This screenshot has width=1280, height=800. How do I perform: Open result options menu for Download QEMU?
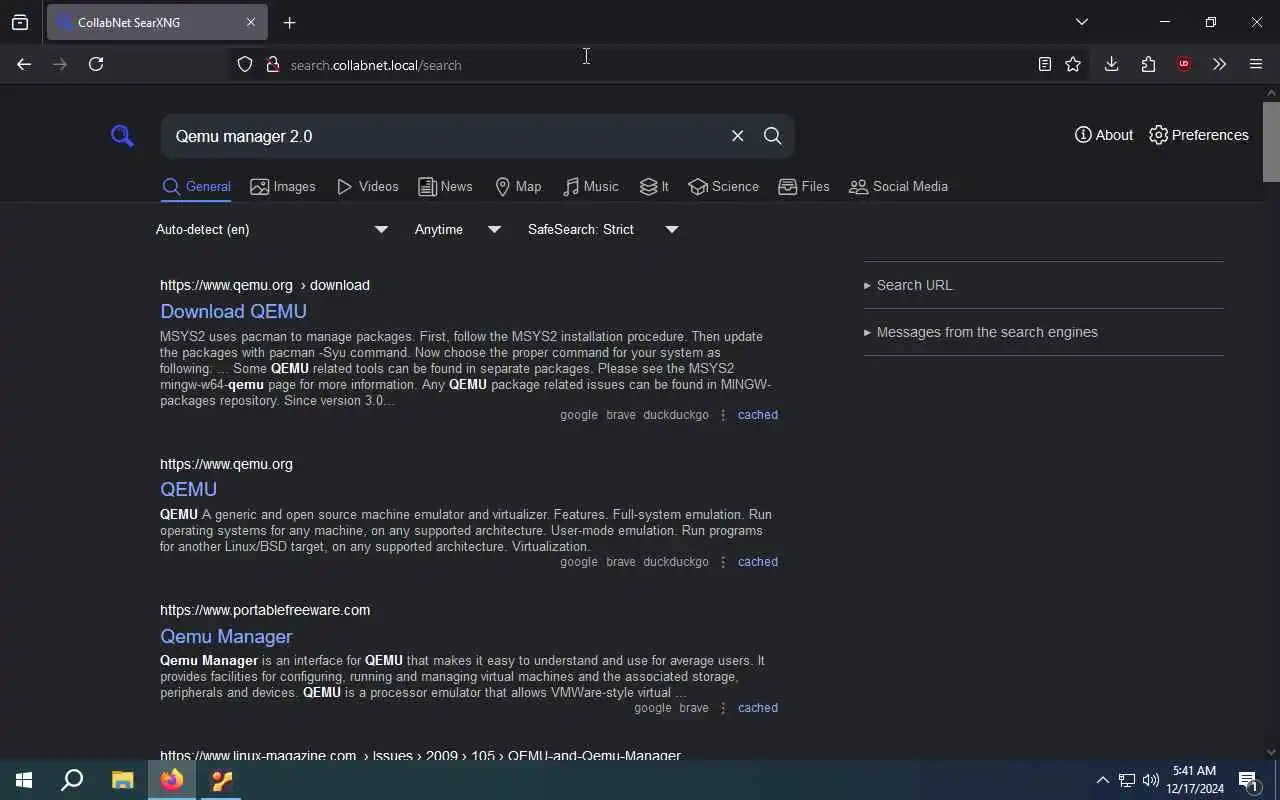click(723, 414)
